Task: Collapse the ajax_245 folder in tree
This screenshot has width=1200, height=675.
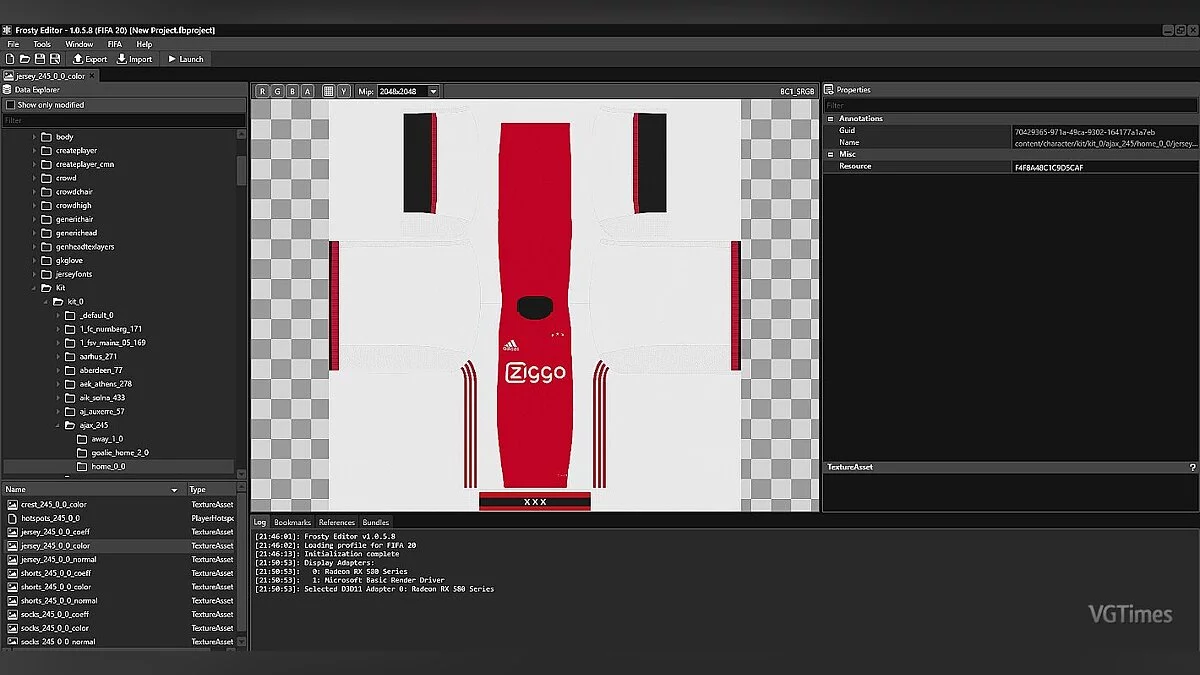Action: [58, 425]
